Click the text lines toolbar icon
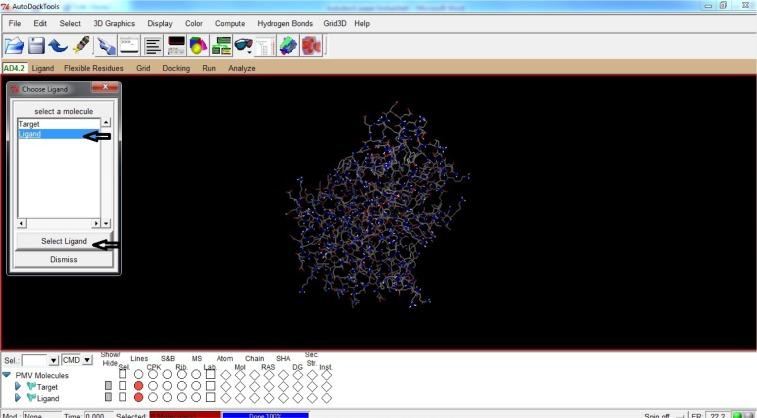757x418 pixels. pyautogui.click(x=153, y=46)
